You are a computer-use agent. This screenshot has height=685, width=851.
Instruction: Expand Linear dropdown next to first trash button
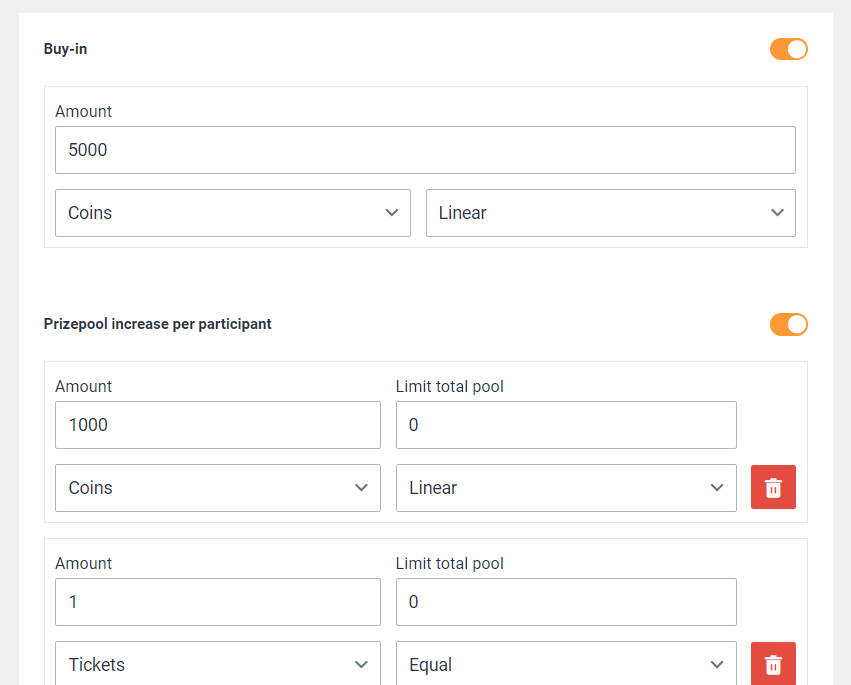(x=565, y=488)
